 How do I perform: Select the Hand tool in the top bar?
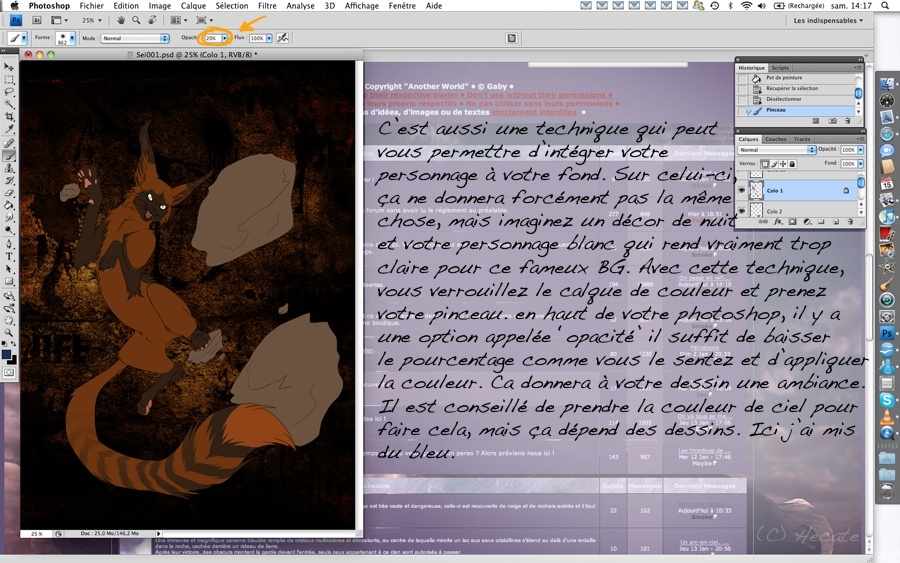pyautogui.click(x=121, y=20)
